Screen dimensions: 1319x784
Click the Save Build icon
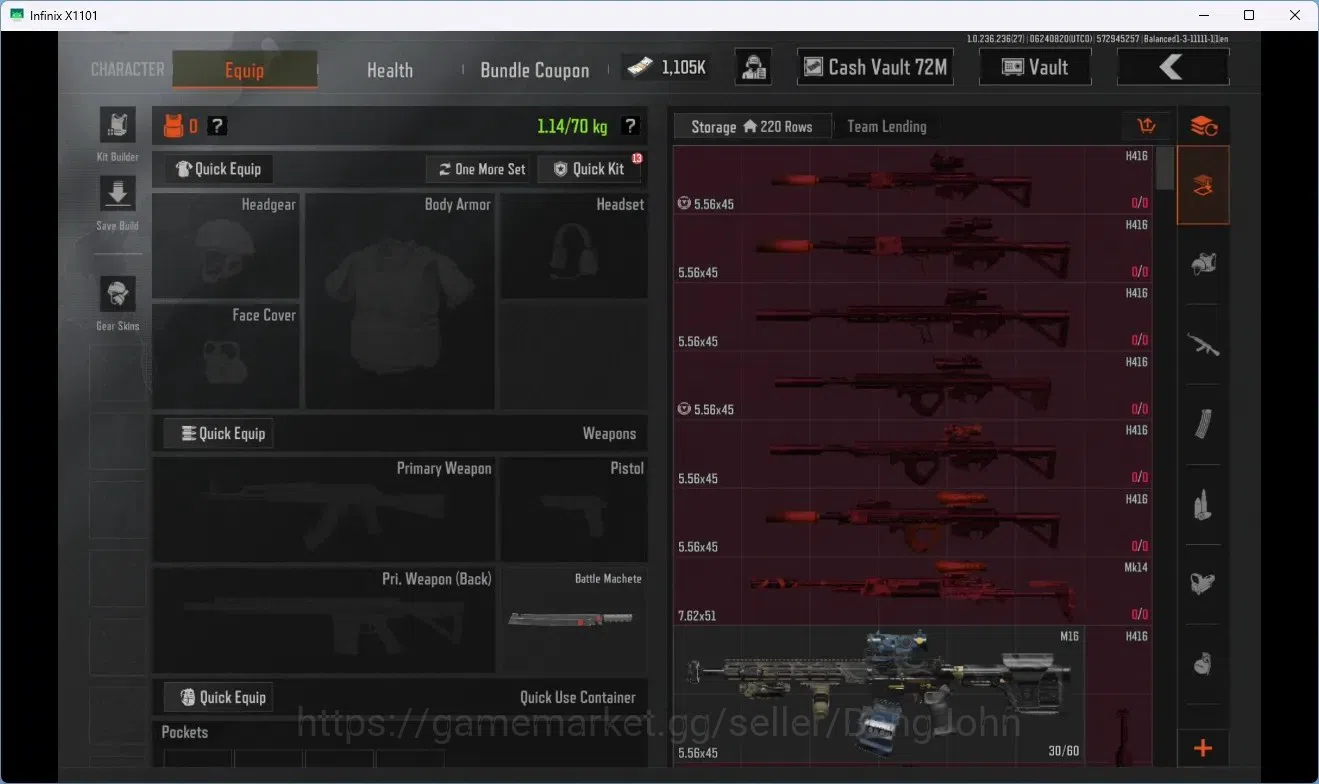pyautogui.click(x=118, y=194)
